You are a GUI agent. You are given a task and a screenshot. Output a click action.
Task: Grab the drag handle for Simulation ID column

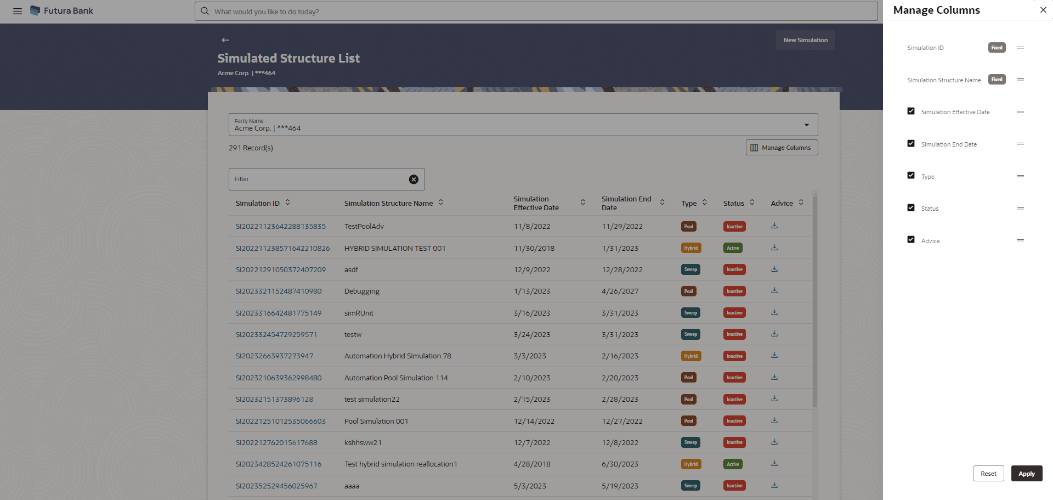pos(1020,48)
